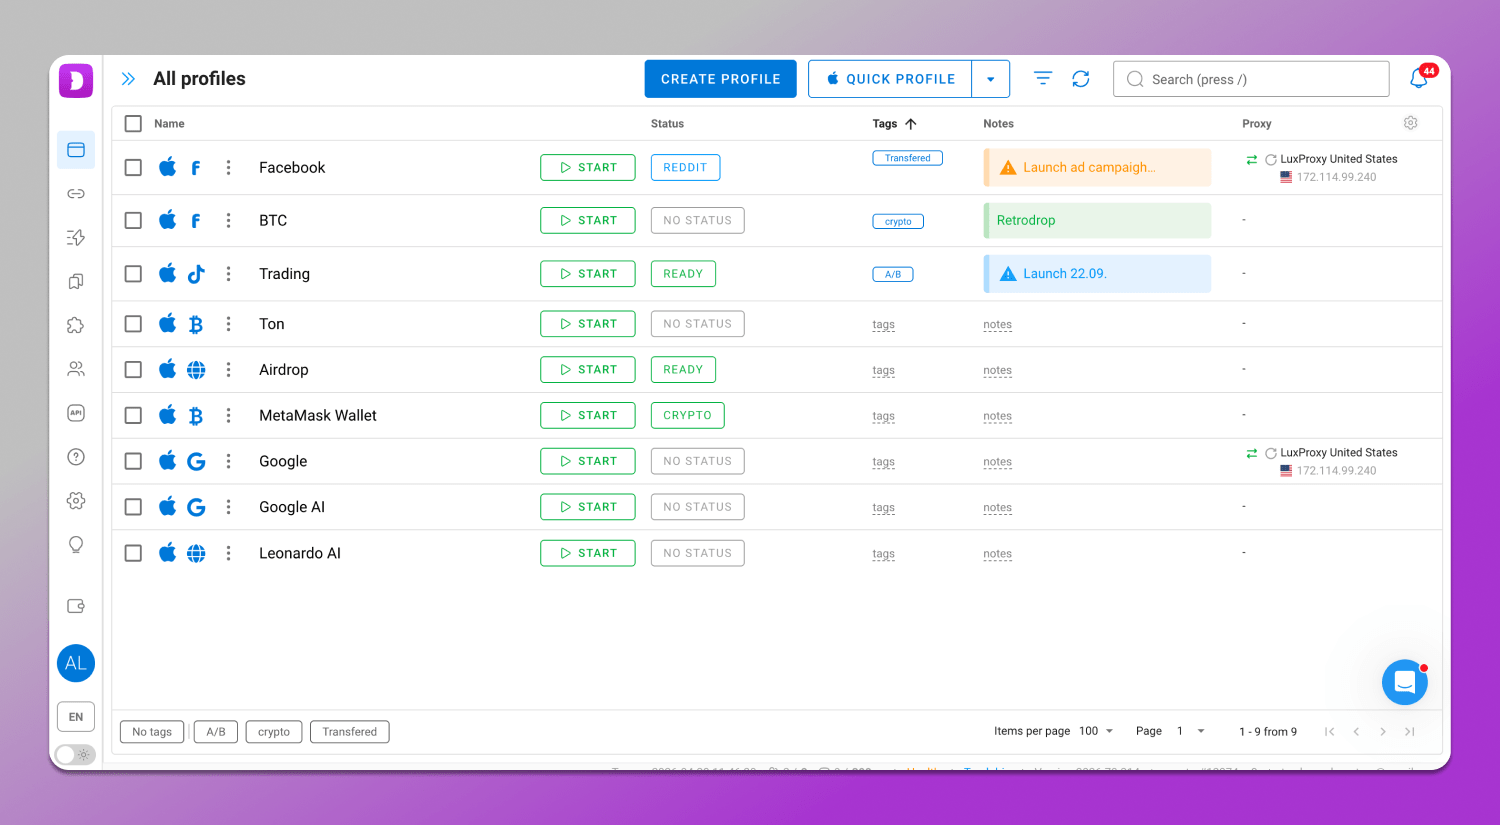Tick the checkbox for MetaMask Wallet
Screen dimensions: 1500x825
133,415
